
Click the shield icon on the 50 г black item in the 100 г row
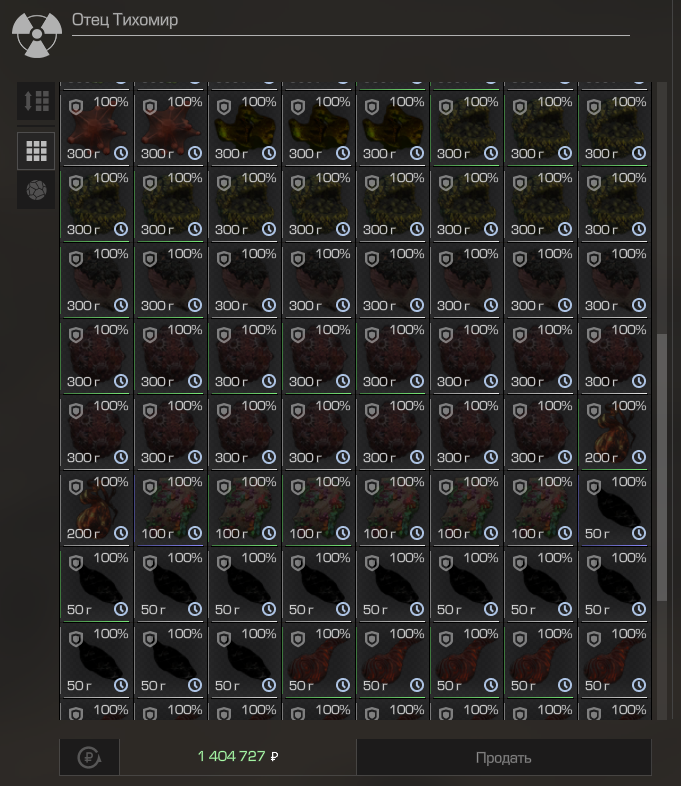click(x=594, y=487)
